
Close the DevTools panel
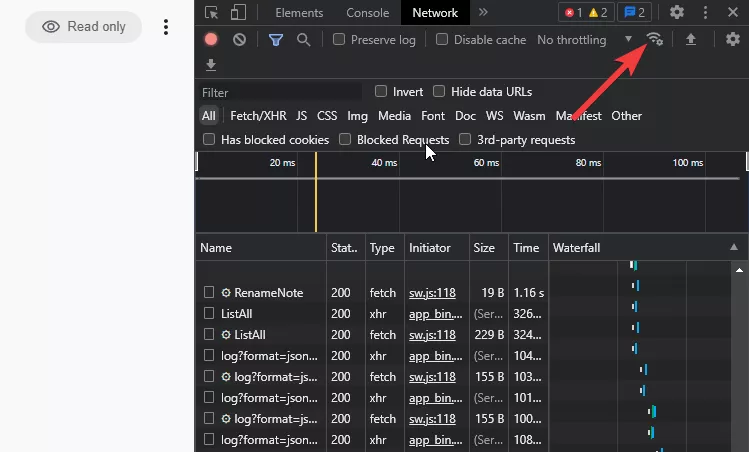(x=733, y=12)
